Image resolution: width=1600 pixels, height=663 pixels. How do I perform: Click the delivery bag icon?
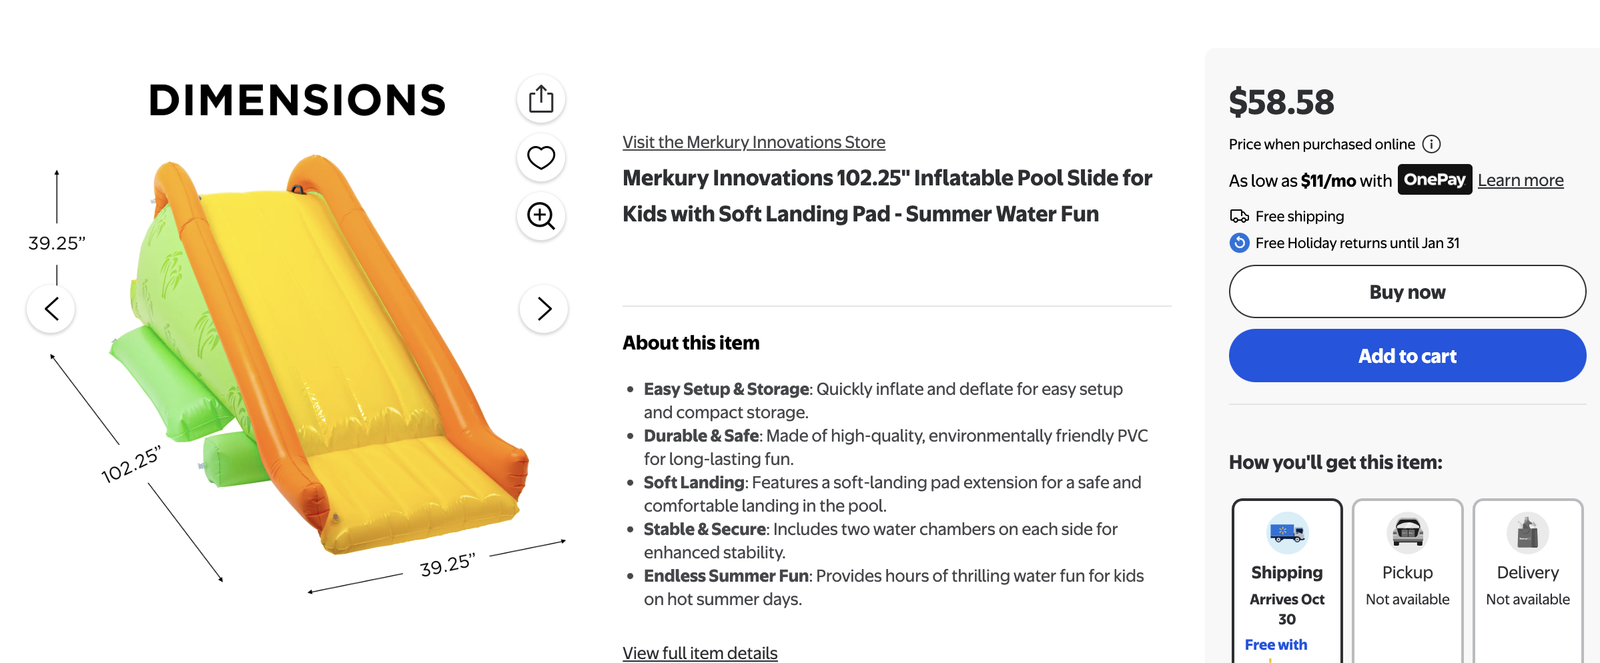pyautogui.click(x=1527, y=533)
